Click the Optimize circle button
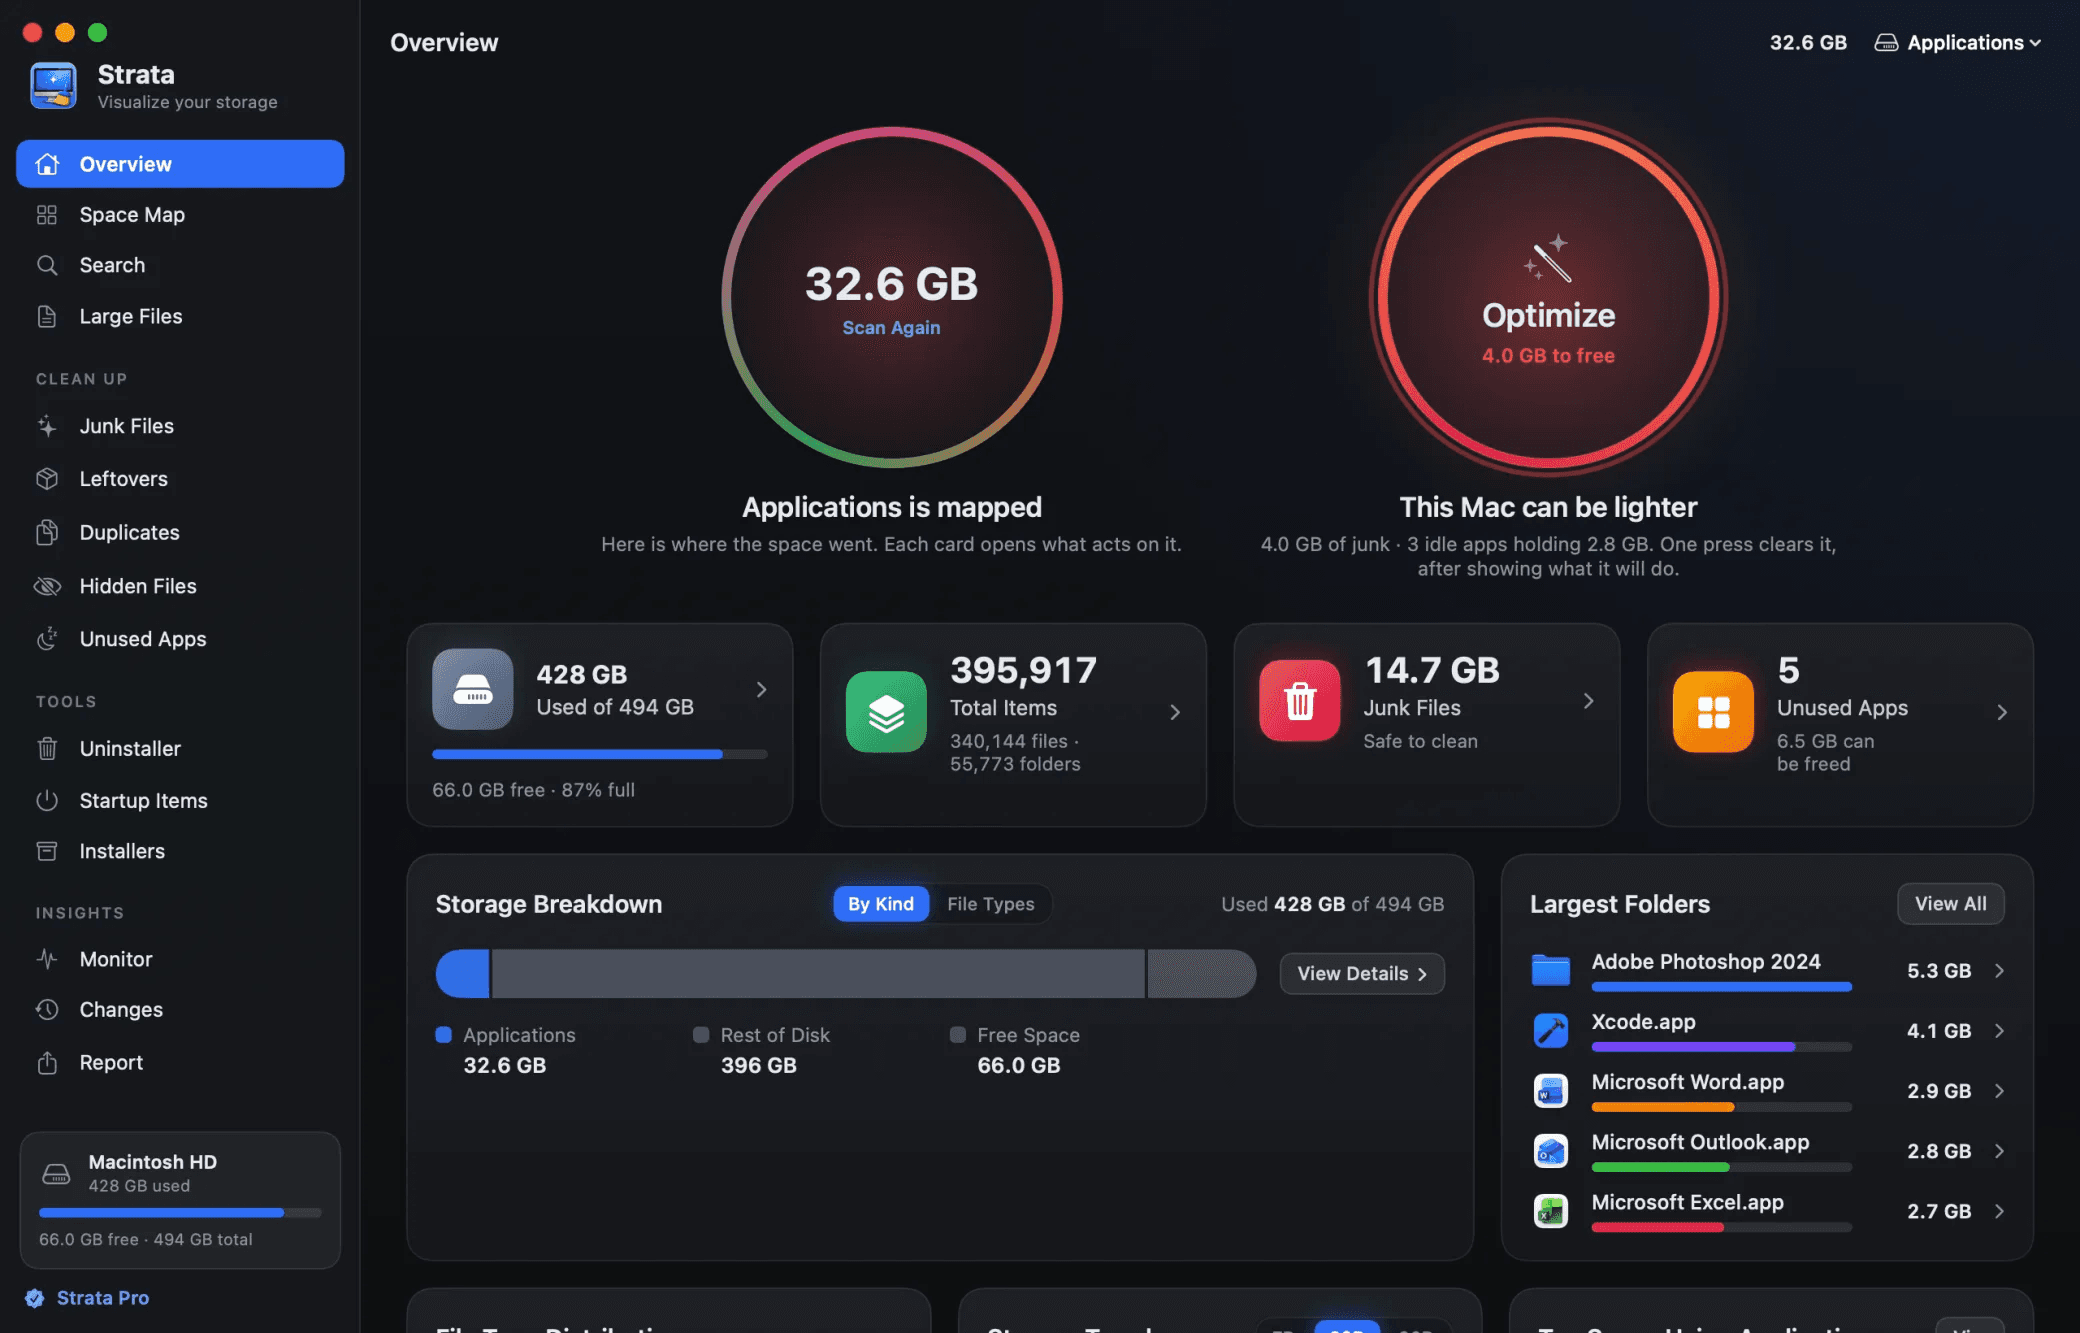This screenshot has width=2080, height=1333. pos(1548,297)
